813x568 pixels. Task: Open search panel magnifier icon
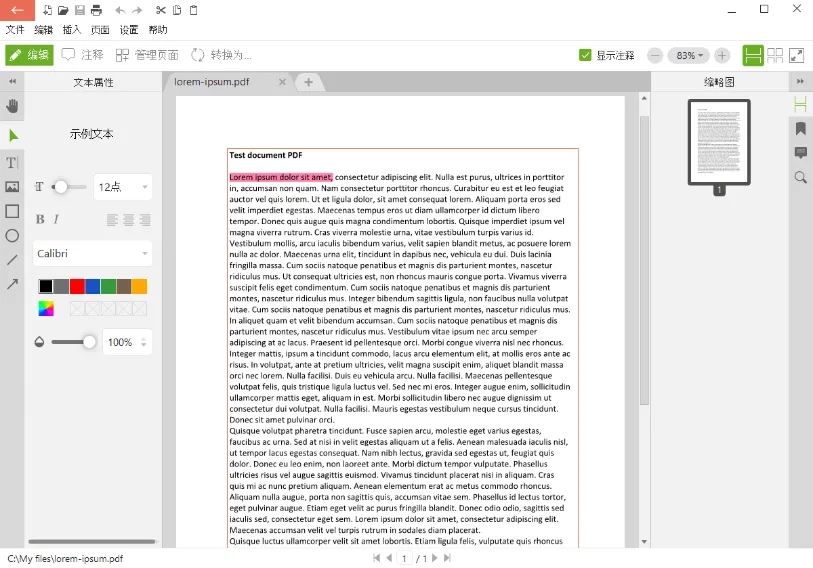pos(801,177)
